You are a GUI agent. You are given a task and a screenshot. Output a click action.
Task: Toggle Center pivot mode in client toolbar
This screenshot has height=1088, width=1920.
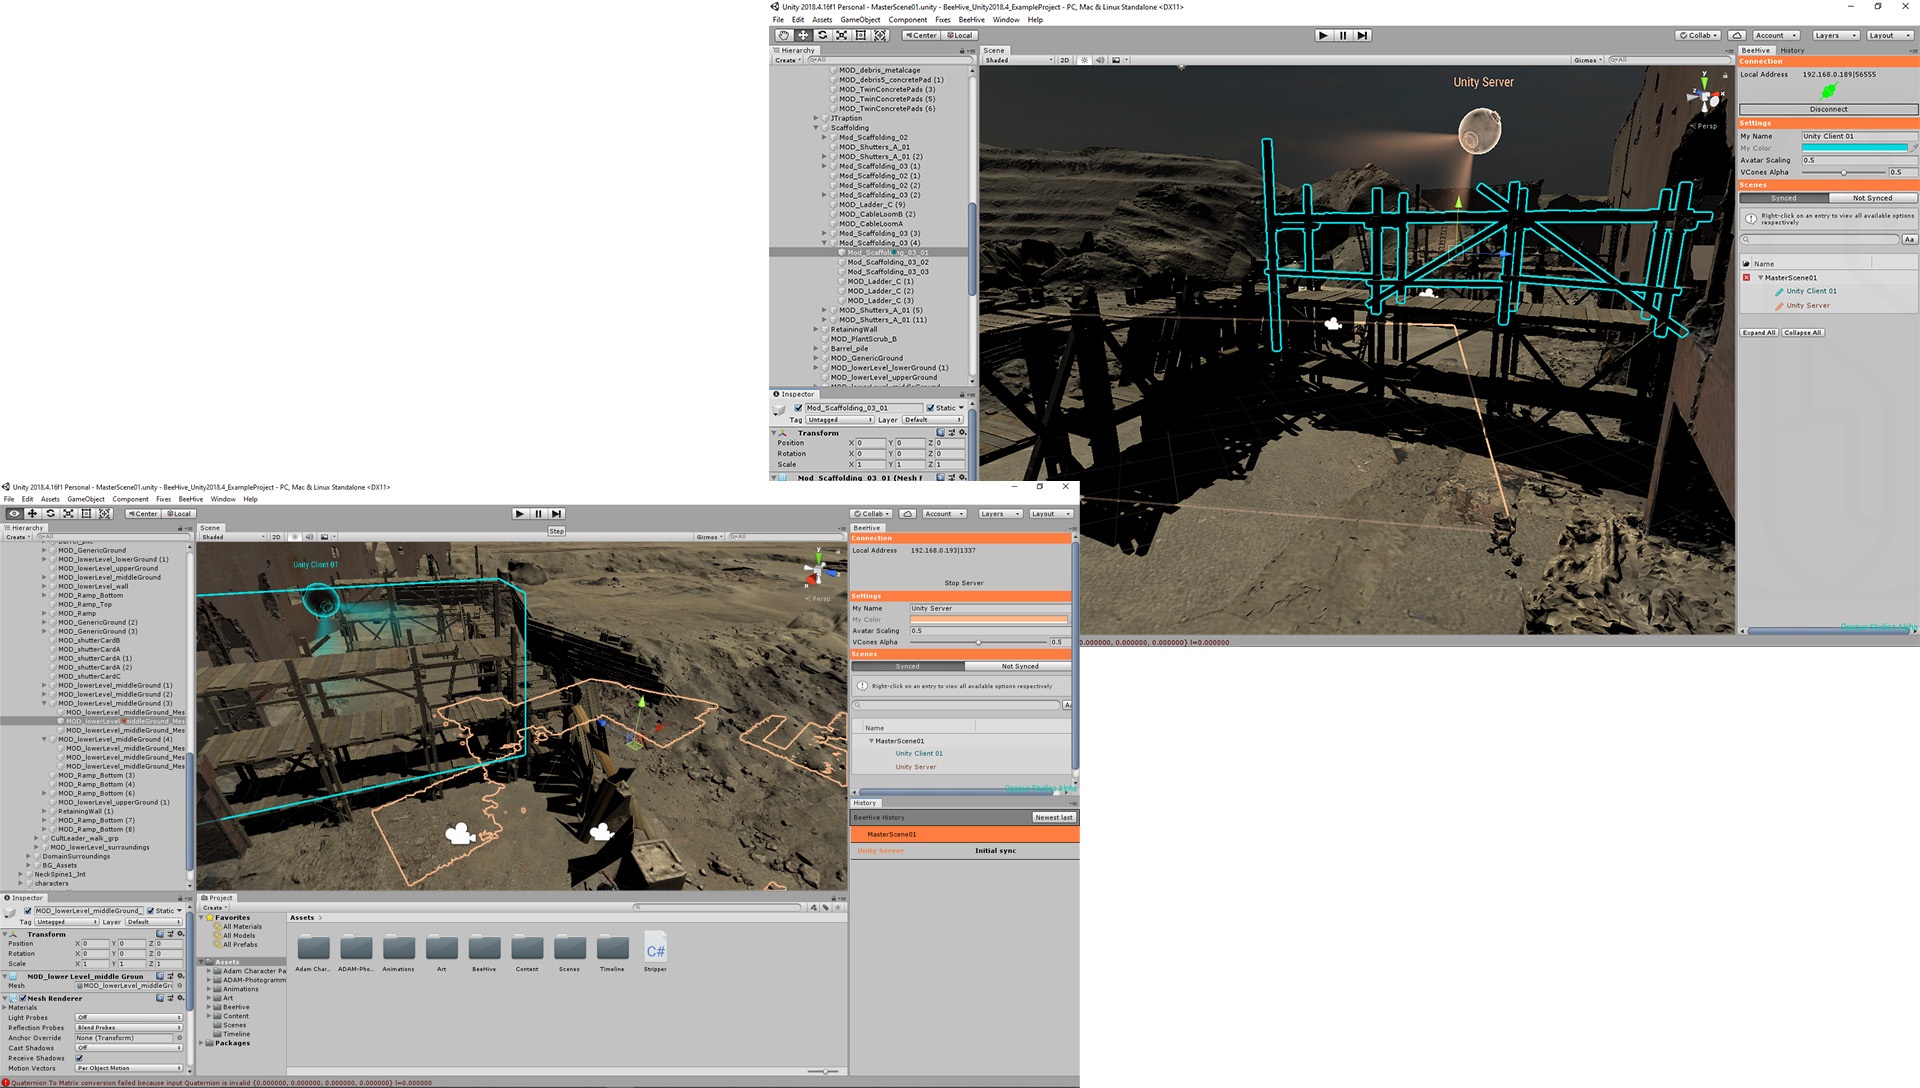[x=921, y=35]
